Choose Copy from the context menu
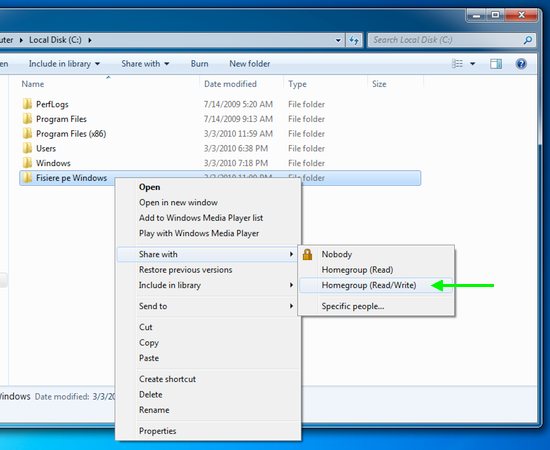550x450 pixels. click(208, 343)
